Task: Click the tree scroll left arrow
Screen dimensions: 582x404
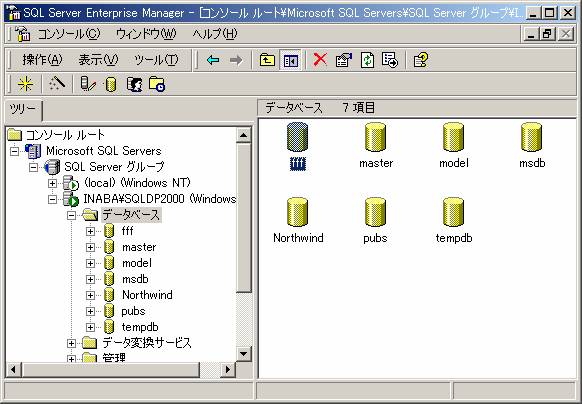Action: tap(13, 369)
